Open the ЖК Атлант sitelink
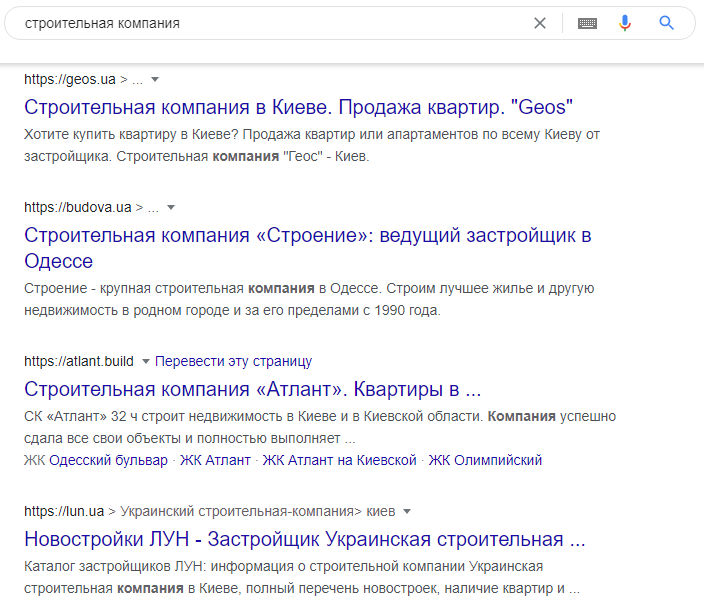This screenshot has height=608, width=704. pyautogui.click(x=219, y=460)
